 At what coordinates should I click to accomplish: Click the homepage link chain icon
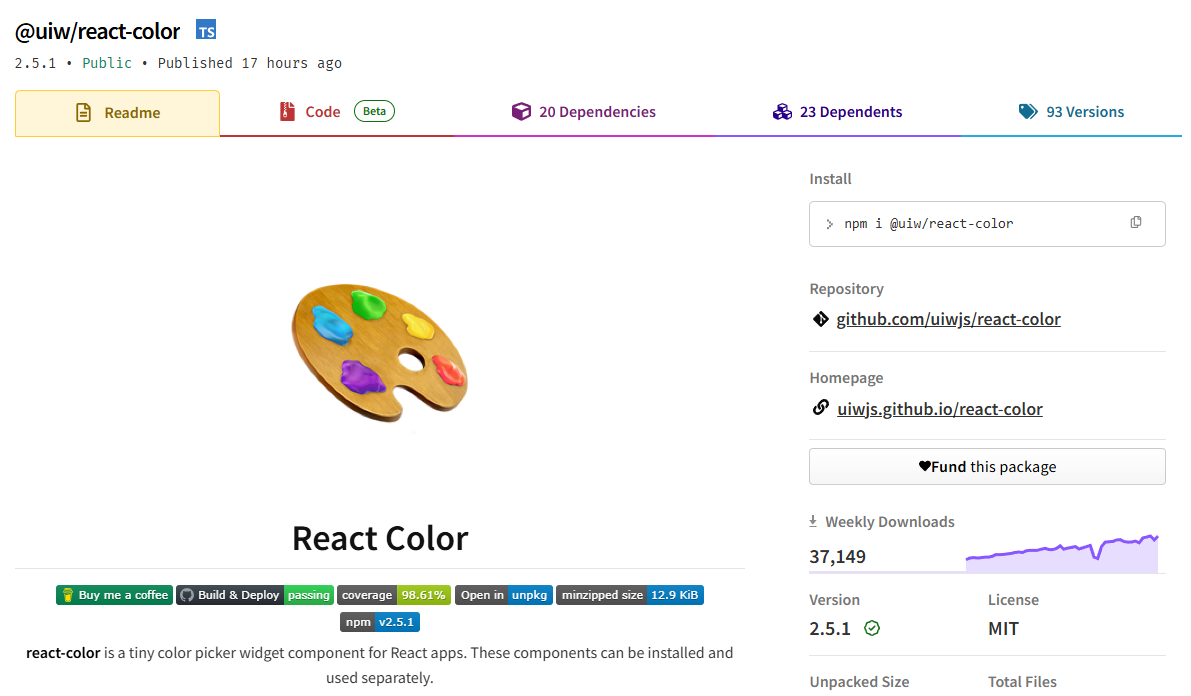pos(820,407)
